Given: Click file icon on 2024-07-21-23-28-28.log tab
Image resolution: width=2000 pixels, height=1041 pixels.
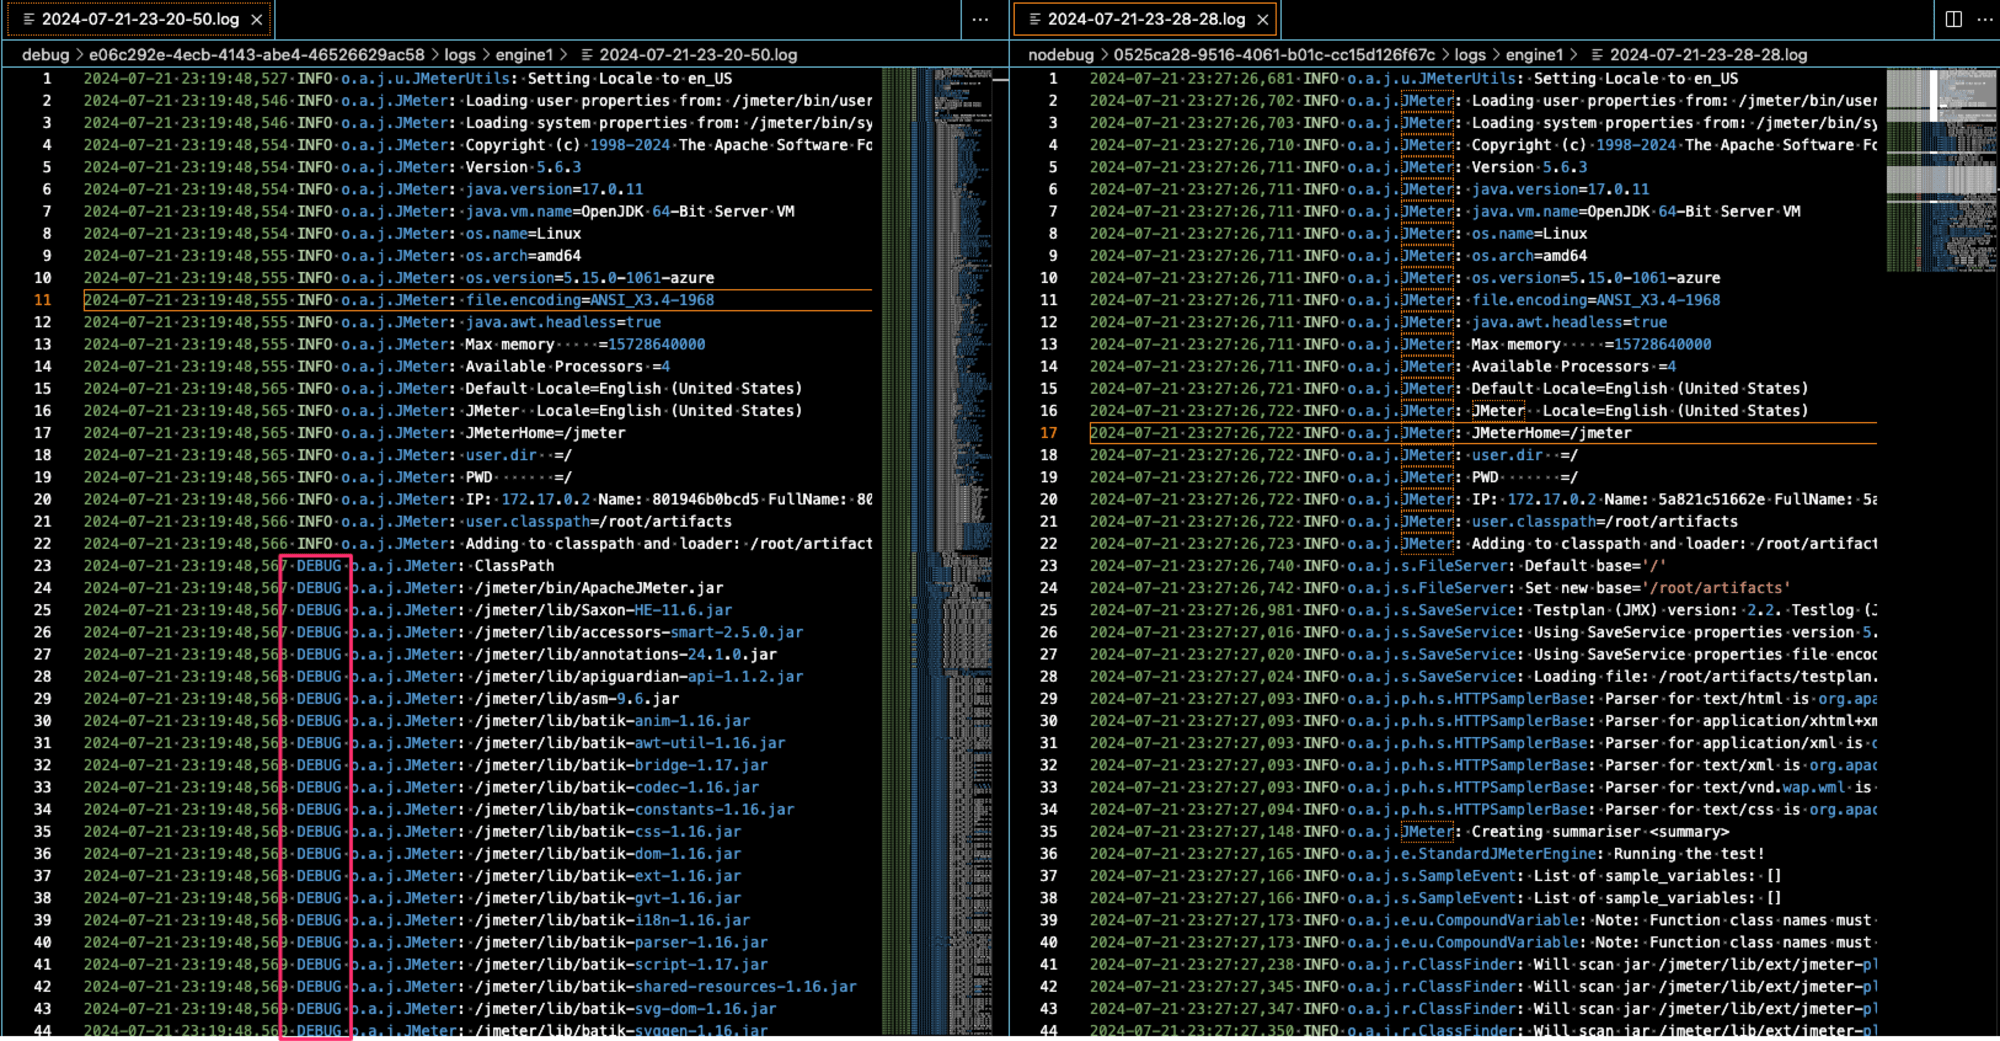Looking at the screenshot, I should tap(1035, 19).
